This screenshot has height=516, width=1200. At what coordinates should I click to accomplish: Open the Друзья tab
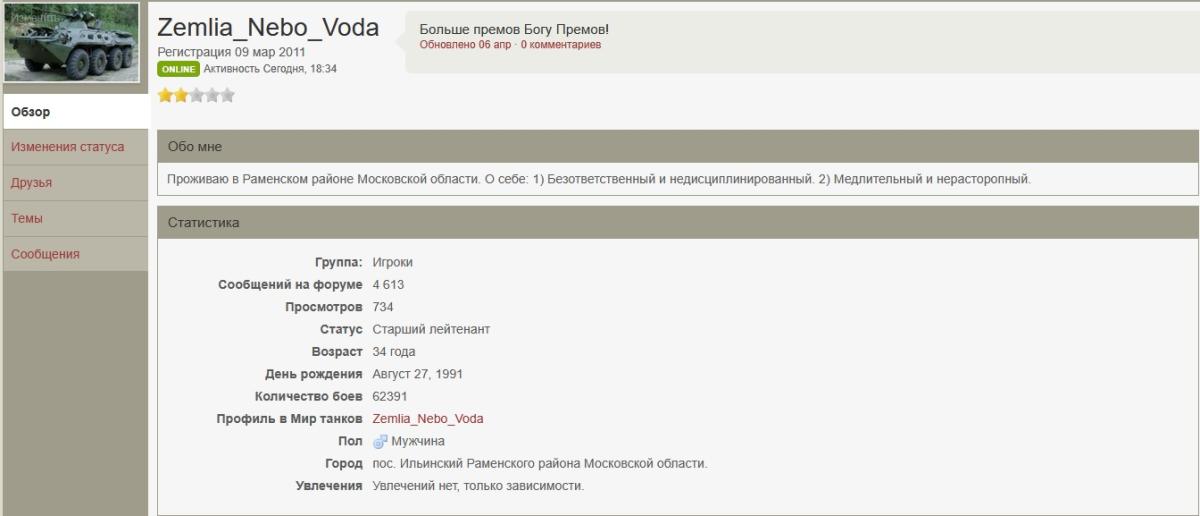[x=32, y=183]
